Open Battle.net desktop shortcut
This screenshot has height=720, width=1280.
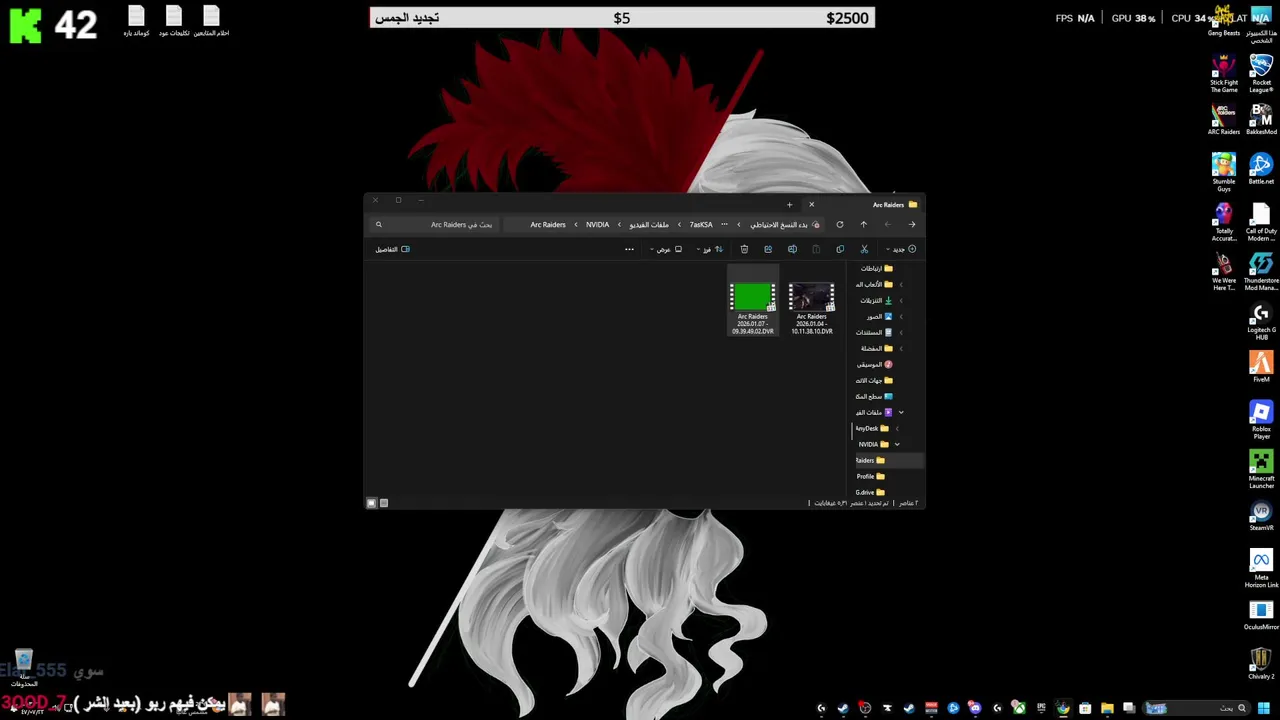coord(1261,168)
